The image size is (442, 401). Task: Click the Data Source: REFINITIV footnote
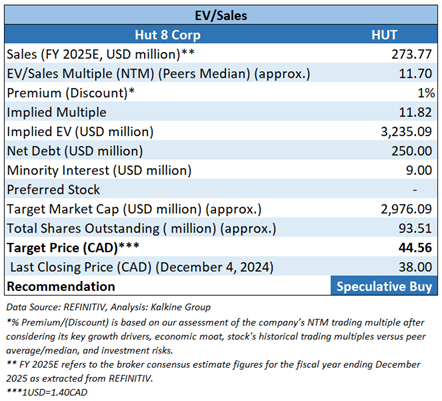click(x=108, y=307)
